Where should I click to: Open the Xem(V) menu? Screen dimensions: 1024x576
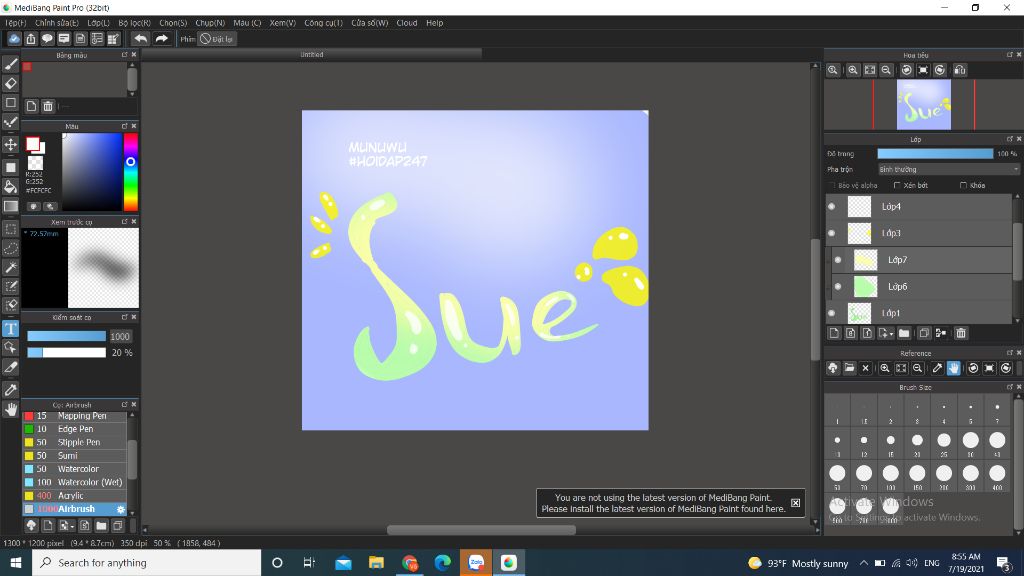click(283, 23)
